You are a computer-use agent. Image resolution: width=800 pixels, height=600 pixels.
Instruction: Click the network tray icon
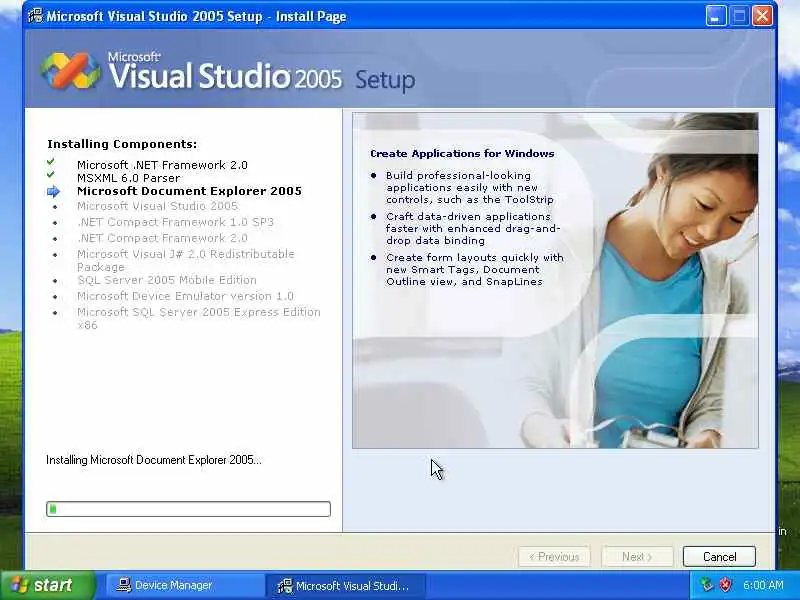[707, 585]
